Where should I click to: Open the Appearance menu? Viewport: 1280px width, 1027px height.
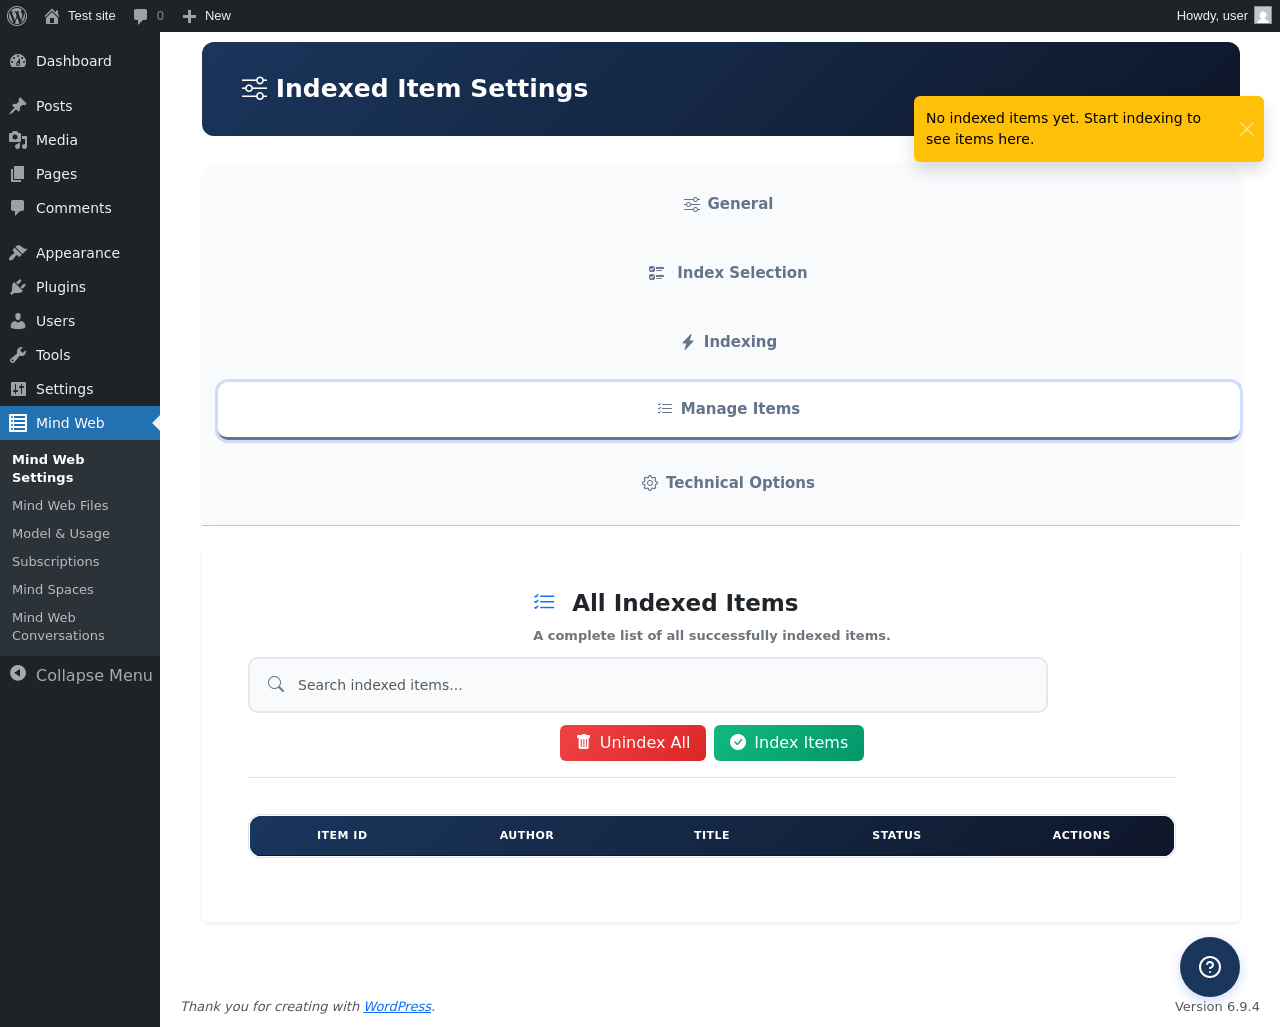(80, 253)
